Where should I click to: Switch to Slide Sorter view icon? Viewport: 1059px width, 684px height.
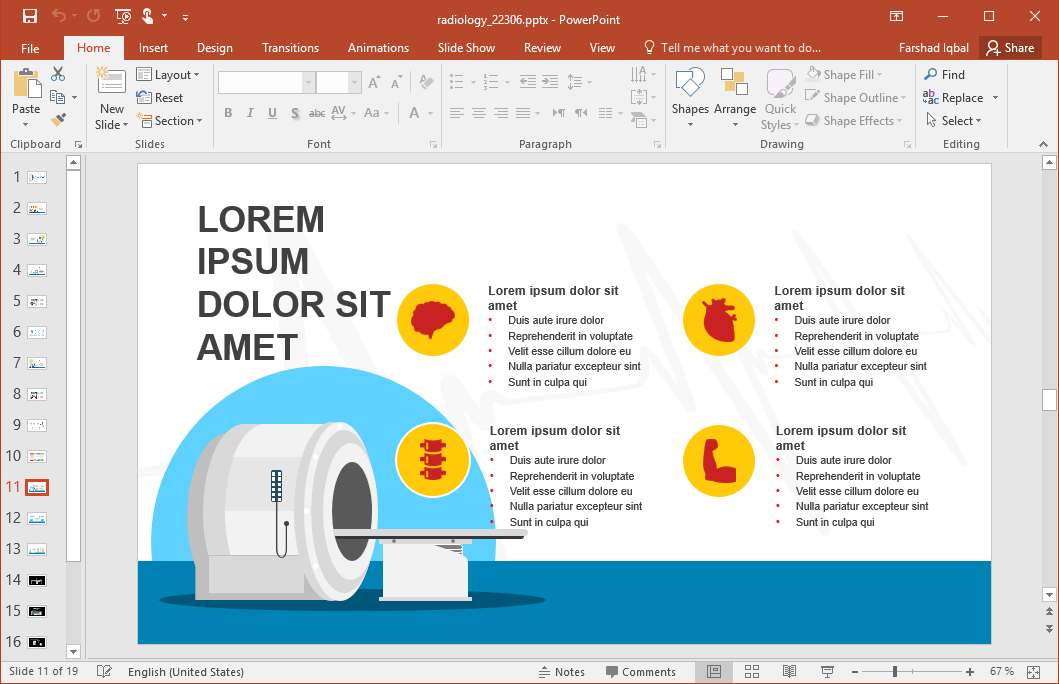(751, 671)
